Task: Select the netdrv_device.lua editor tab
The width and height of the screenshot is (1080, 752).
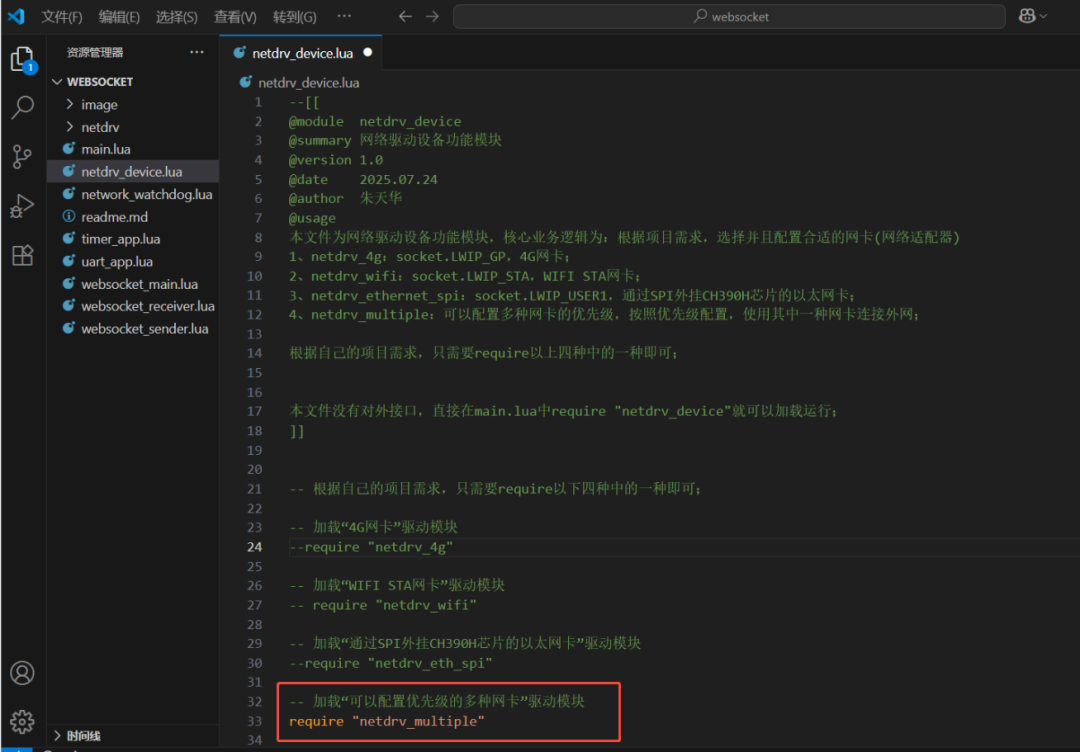Action: 301,53
